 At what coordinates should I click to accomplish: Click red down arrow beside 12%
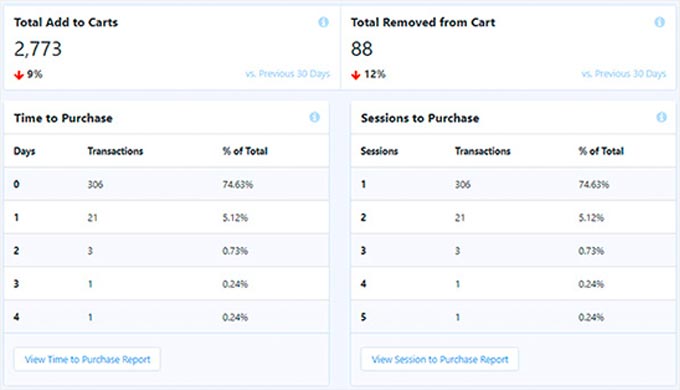pyautogui.click(x=356, y=75)
